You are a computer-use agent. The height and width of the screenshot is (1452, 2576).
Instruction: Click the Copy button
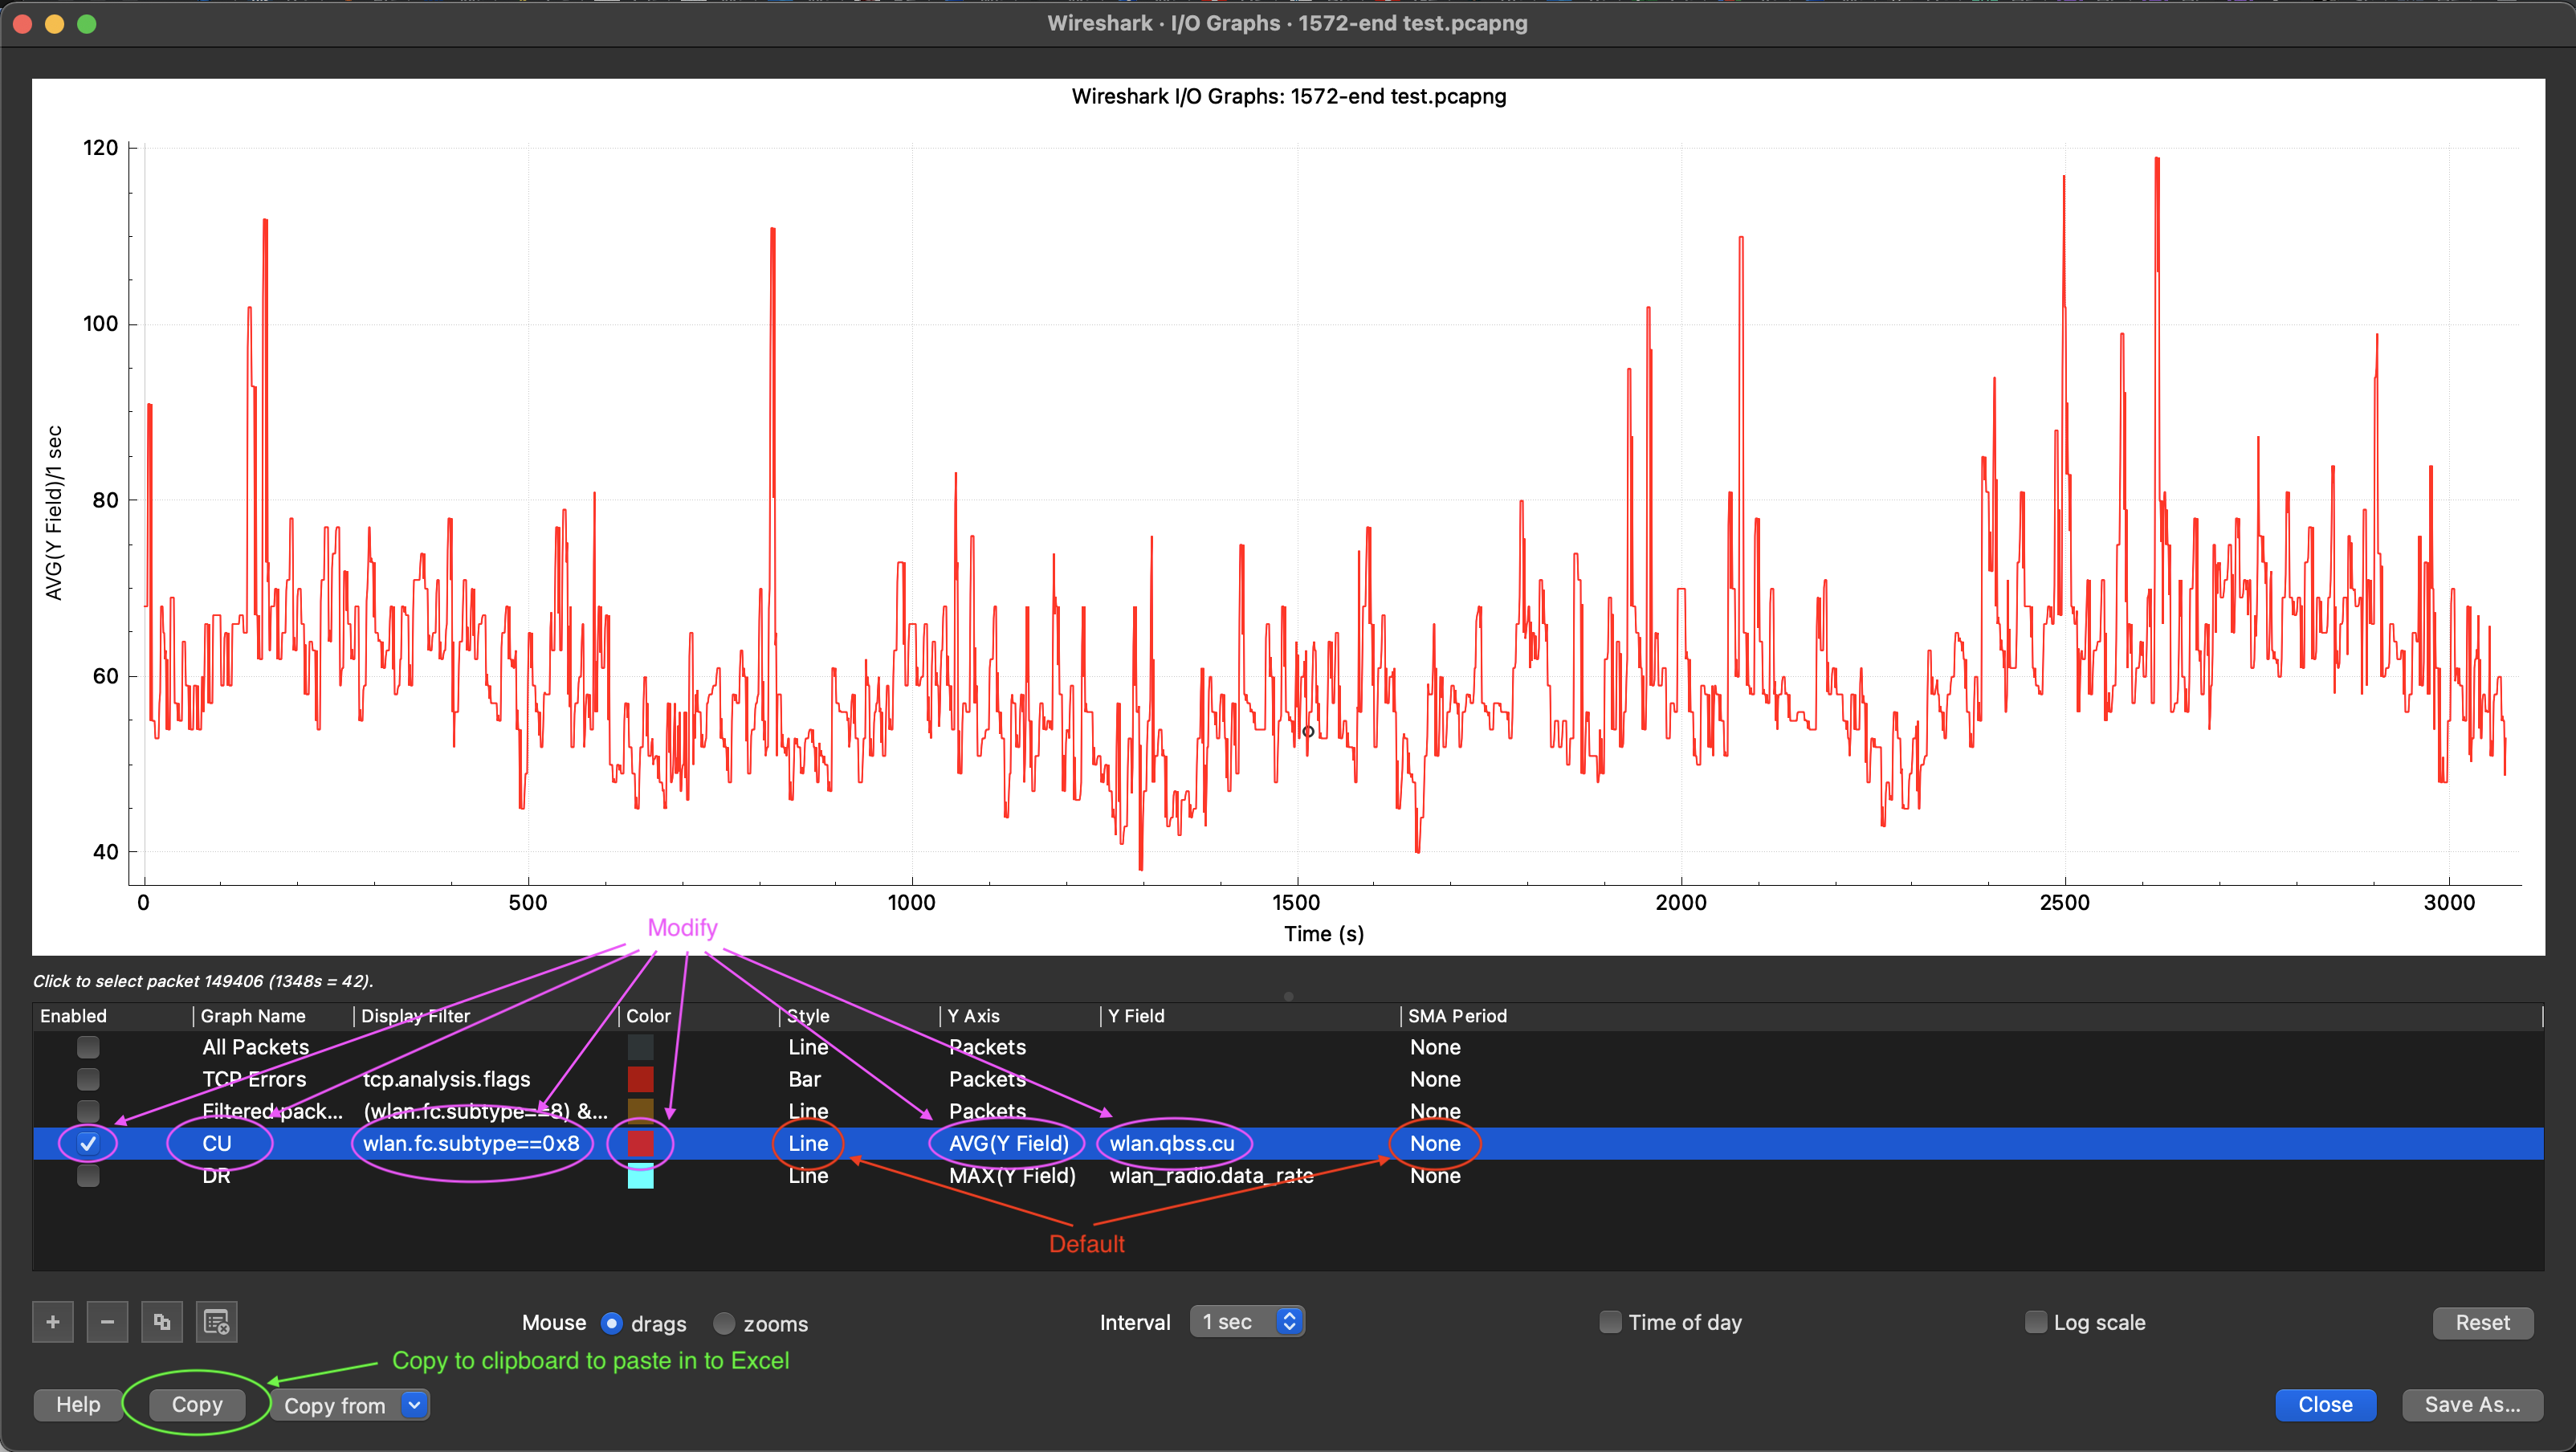[x=197, y=1404]
